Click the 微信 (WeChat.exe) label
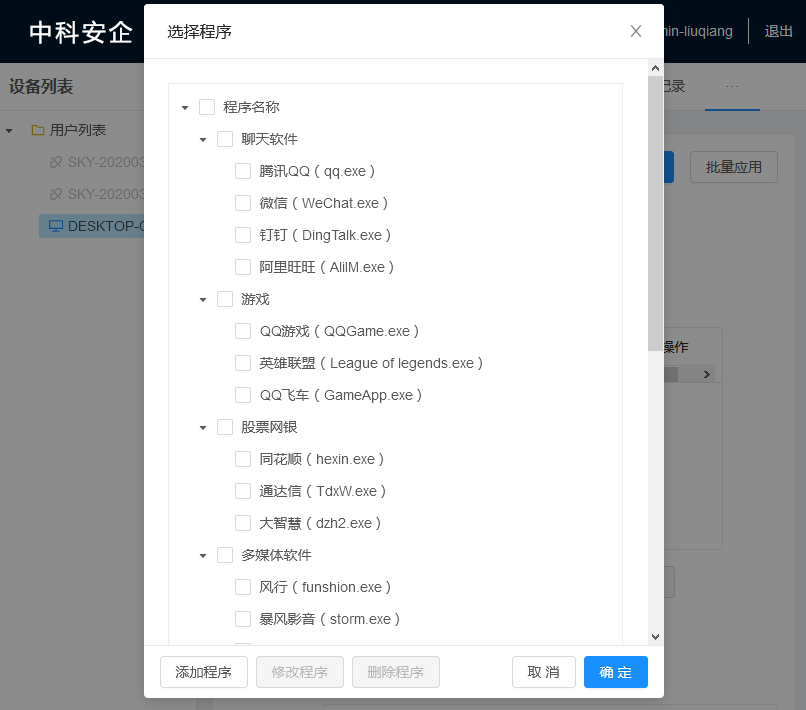Image resolution: width=806 pixels, height=710 pixels. pyautogui.click(x=323, y=203)
